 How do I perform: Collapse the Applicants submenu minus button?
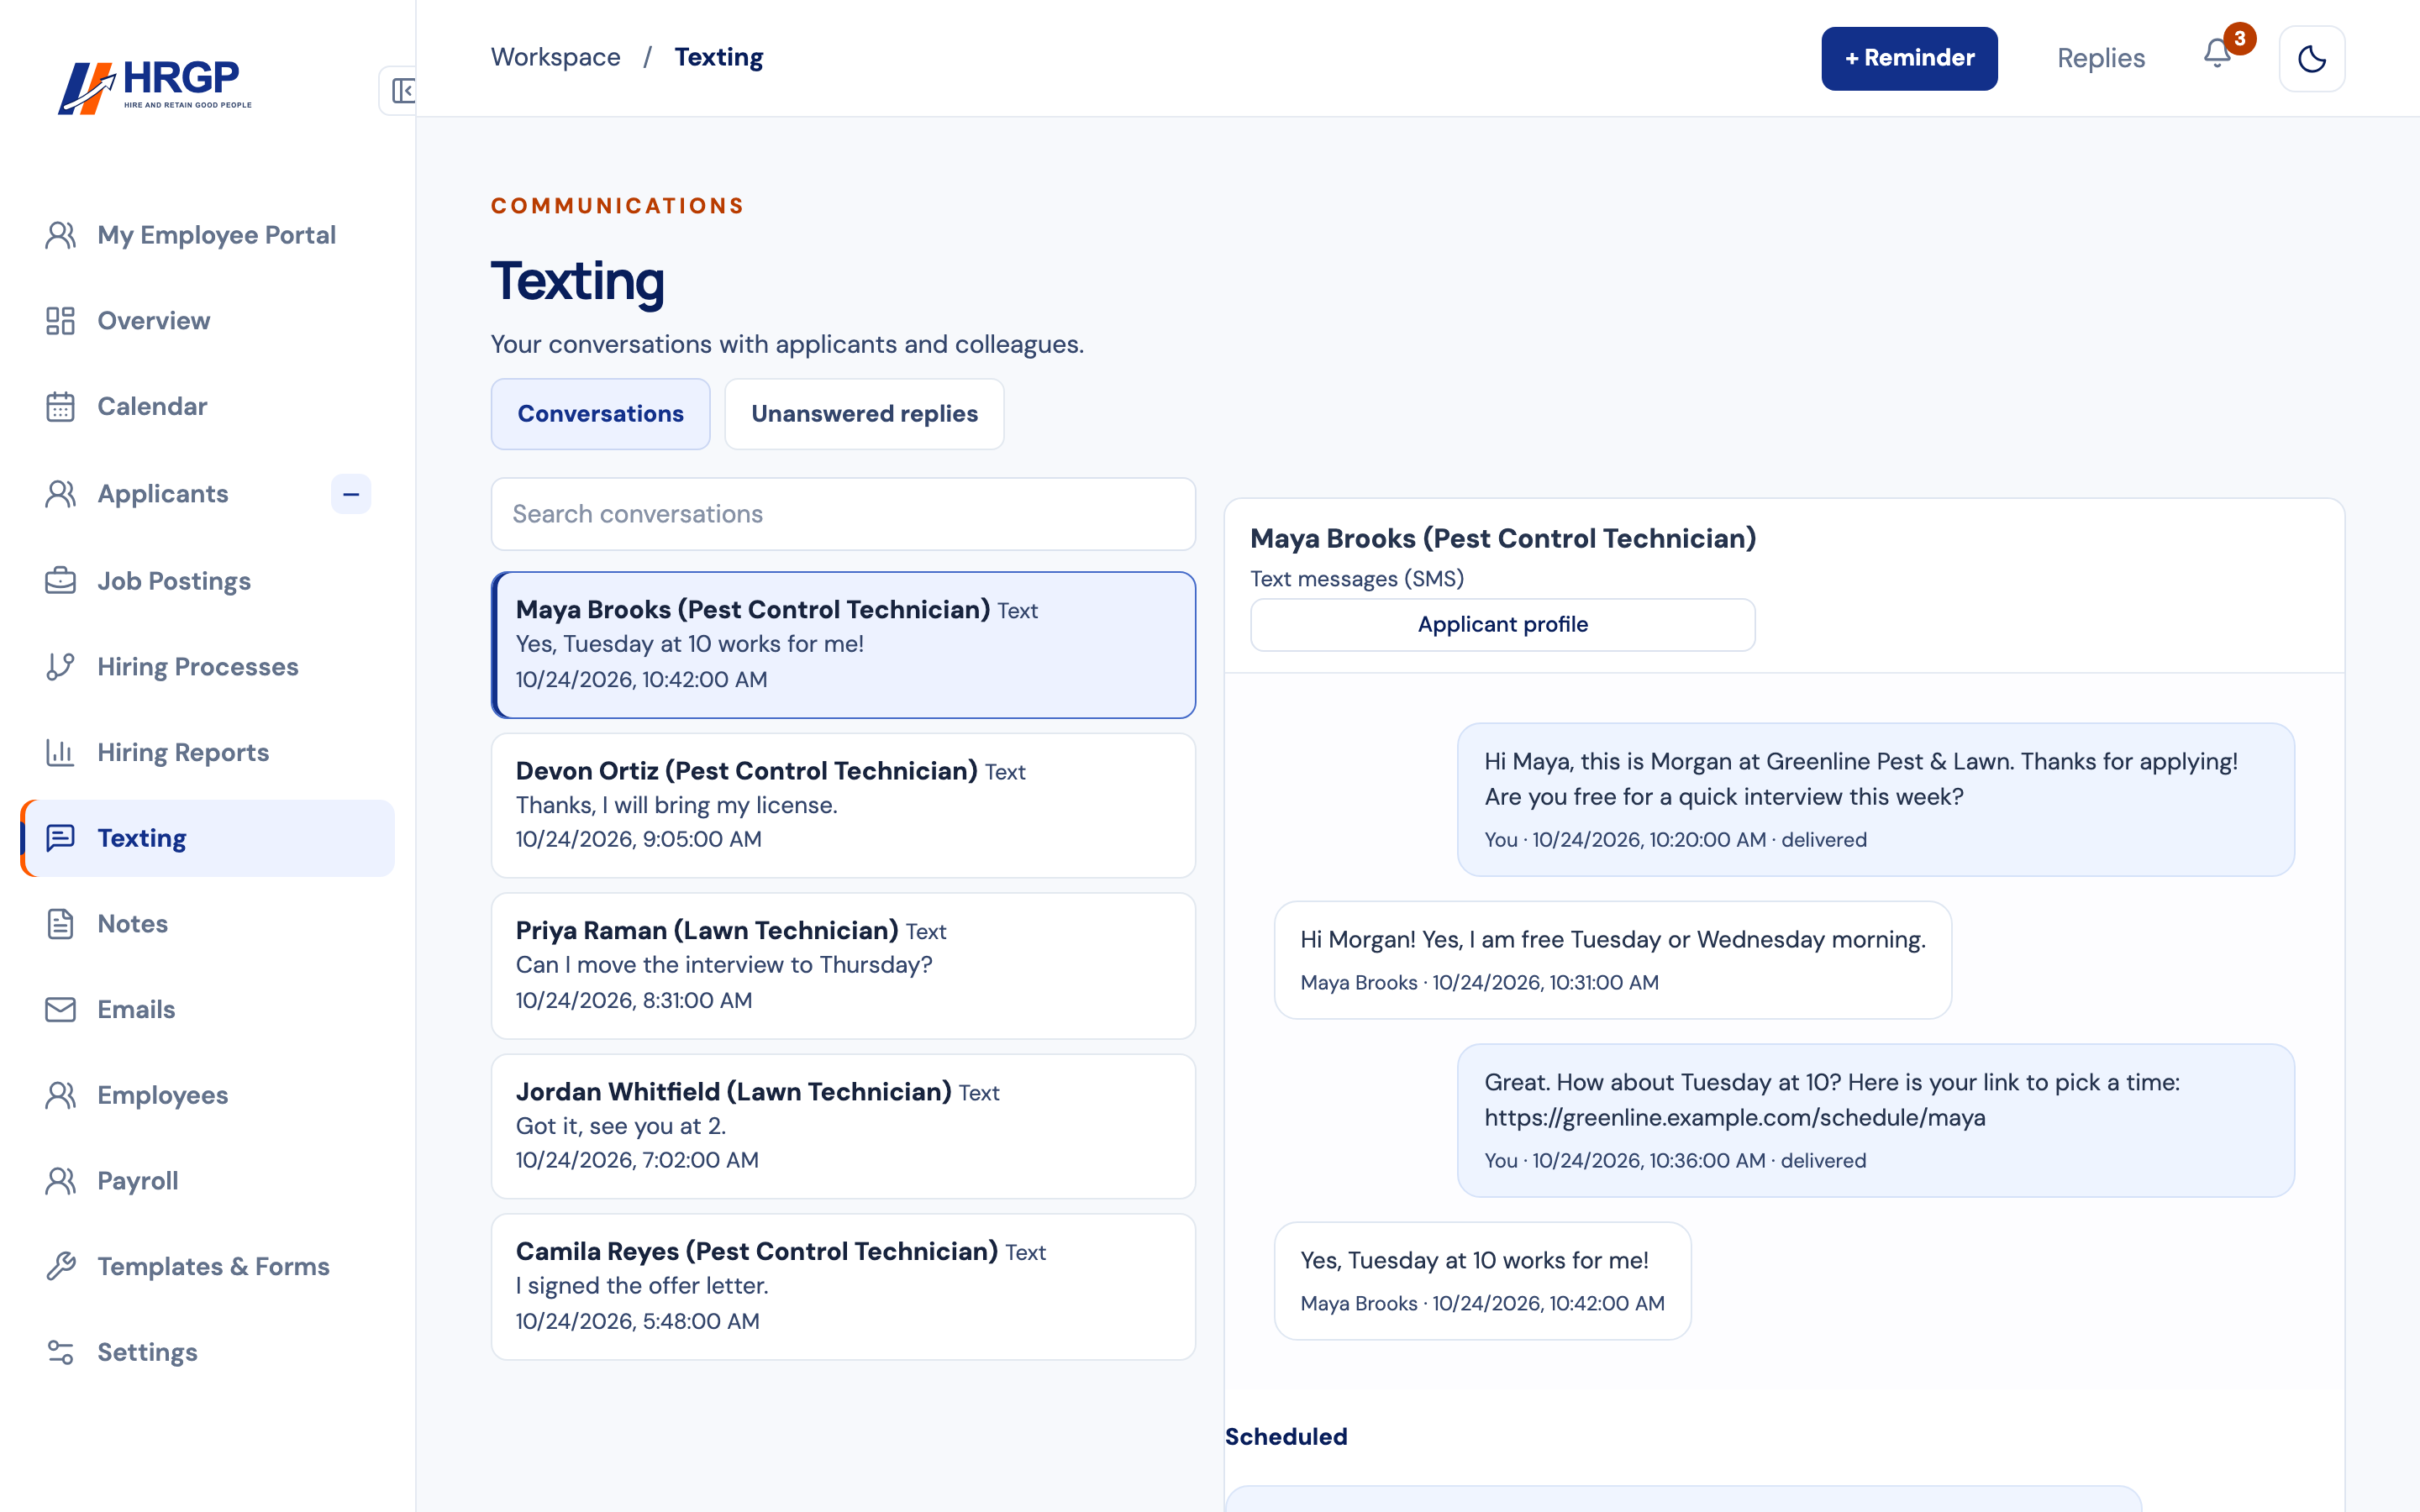[x=351, y=494]
